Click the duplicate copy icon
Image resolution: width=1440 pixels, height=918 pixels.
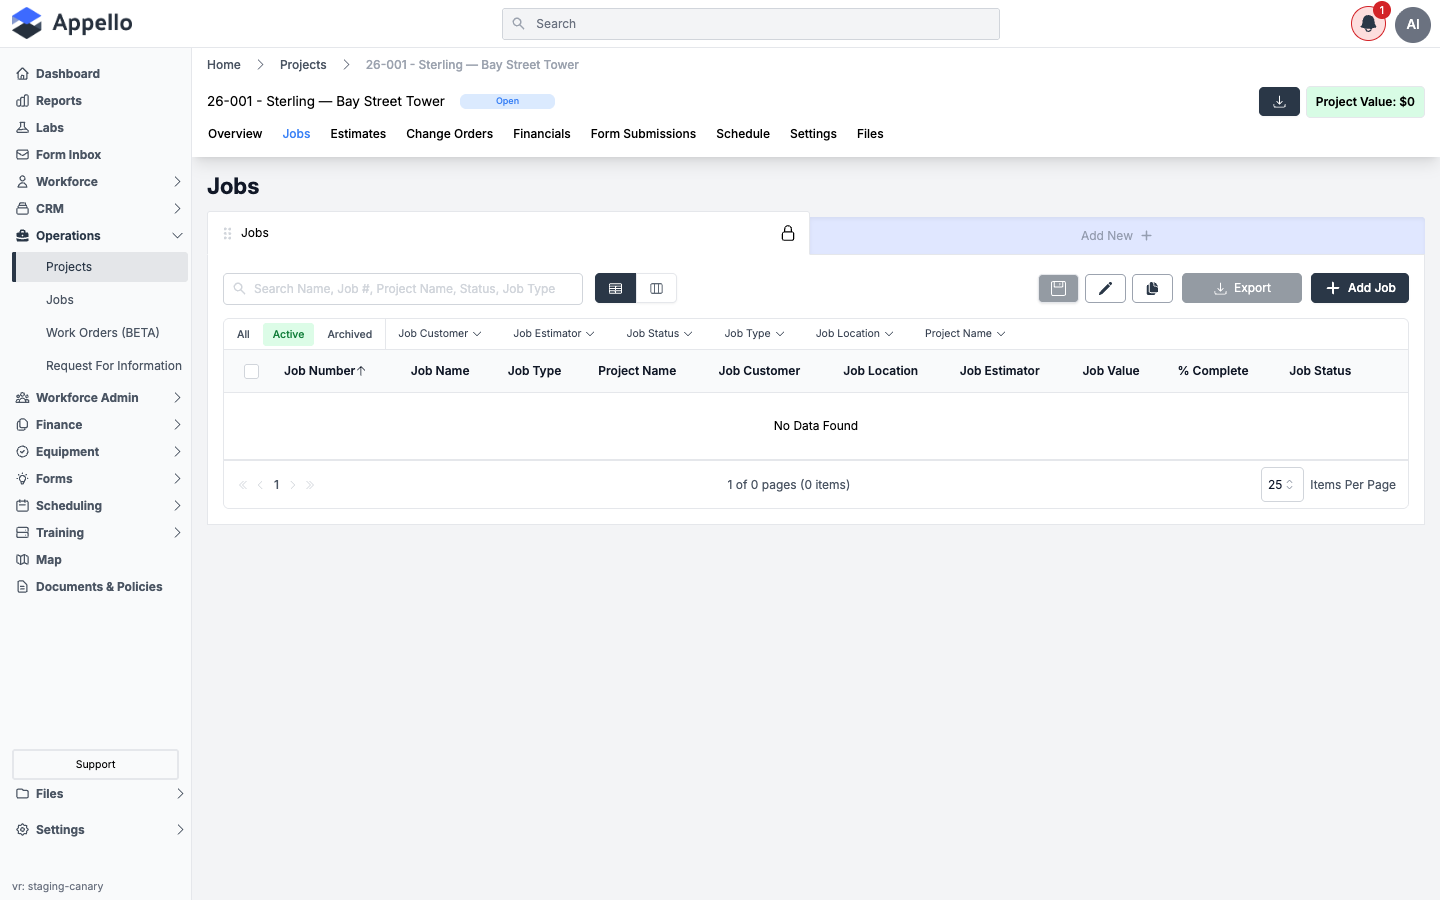click(x=1152, y=288)
